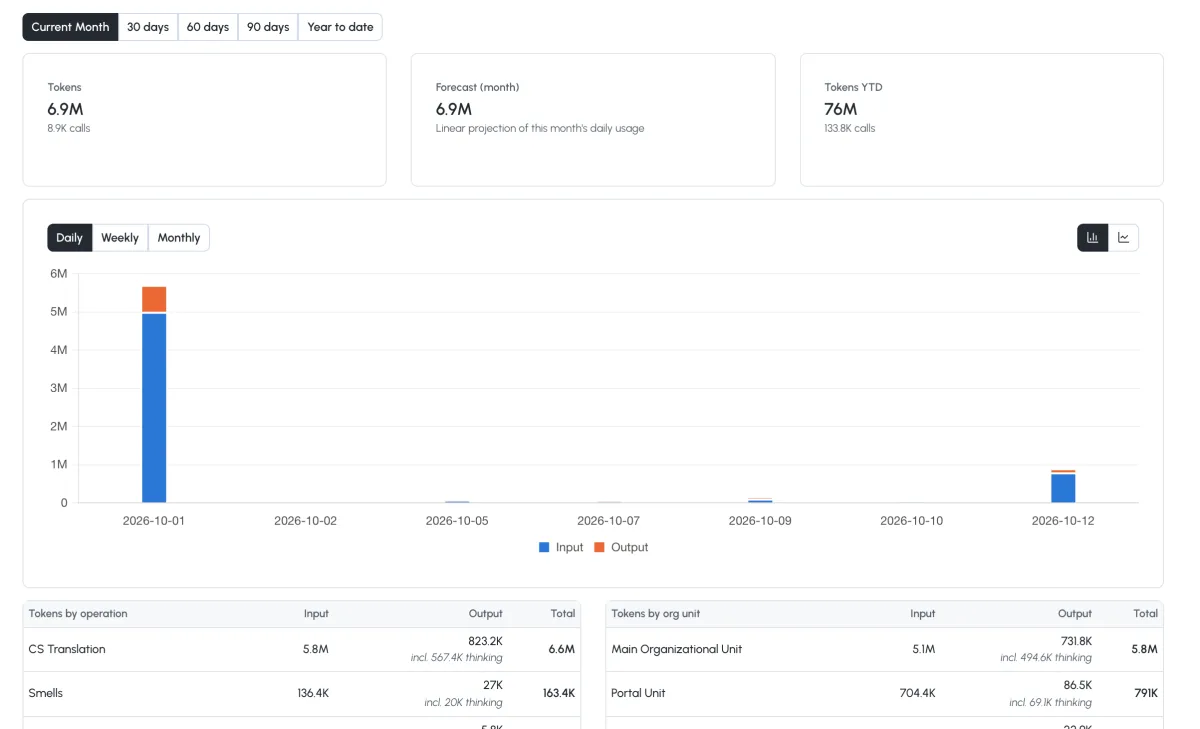Click the CS Translation operation row
This screenshot has height=729, width=1200.
pos(302,649)
